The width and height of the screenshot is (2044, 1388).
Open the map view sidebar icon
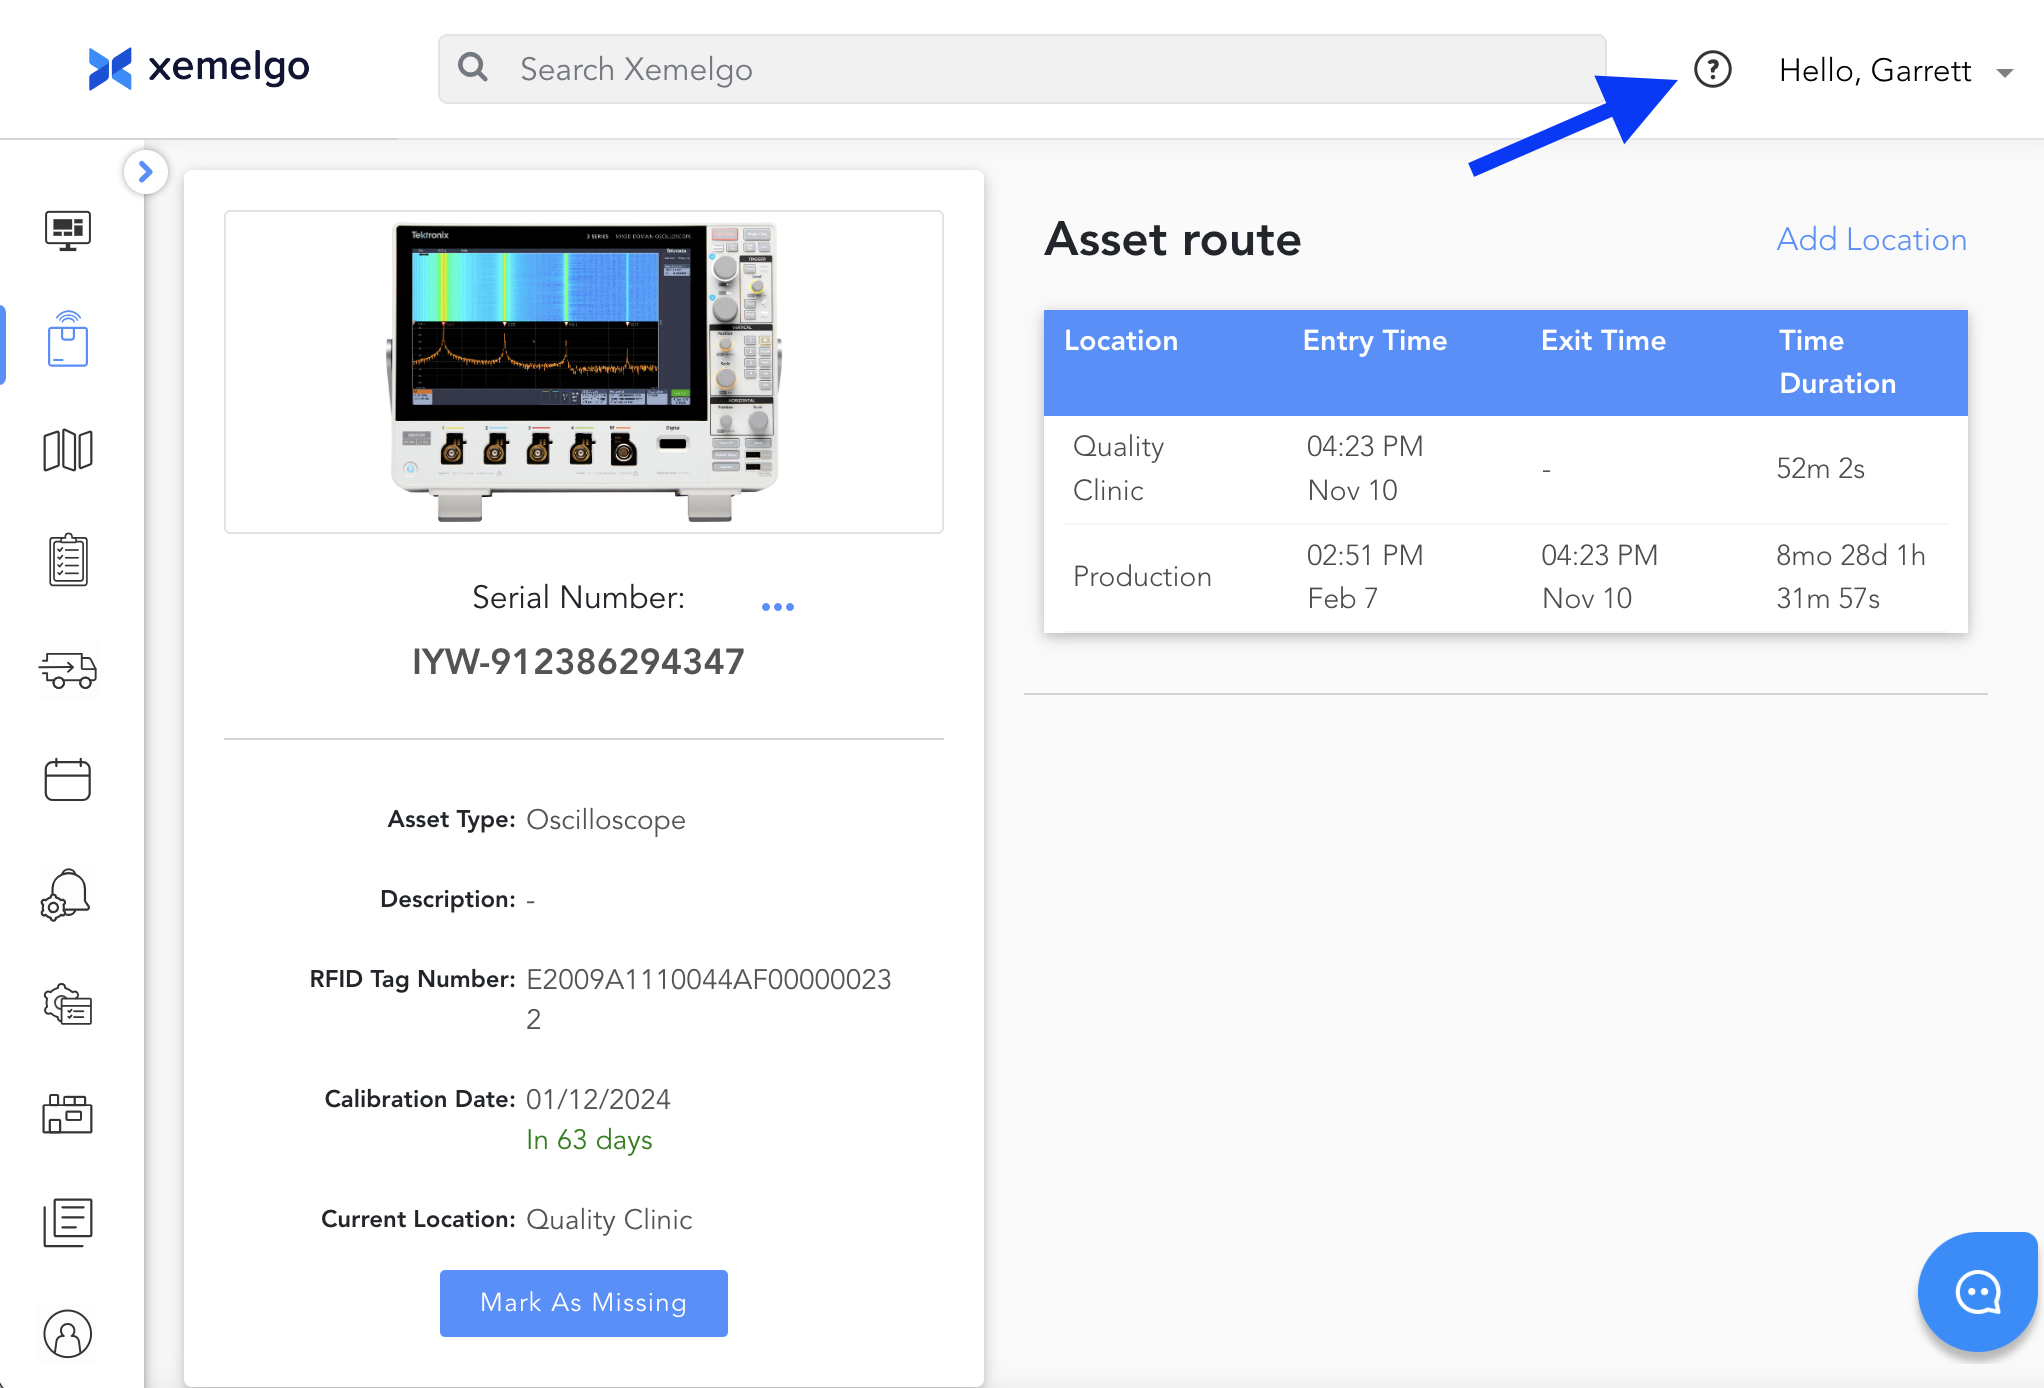tap(68, 450)
